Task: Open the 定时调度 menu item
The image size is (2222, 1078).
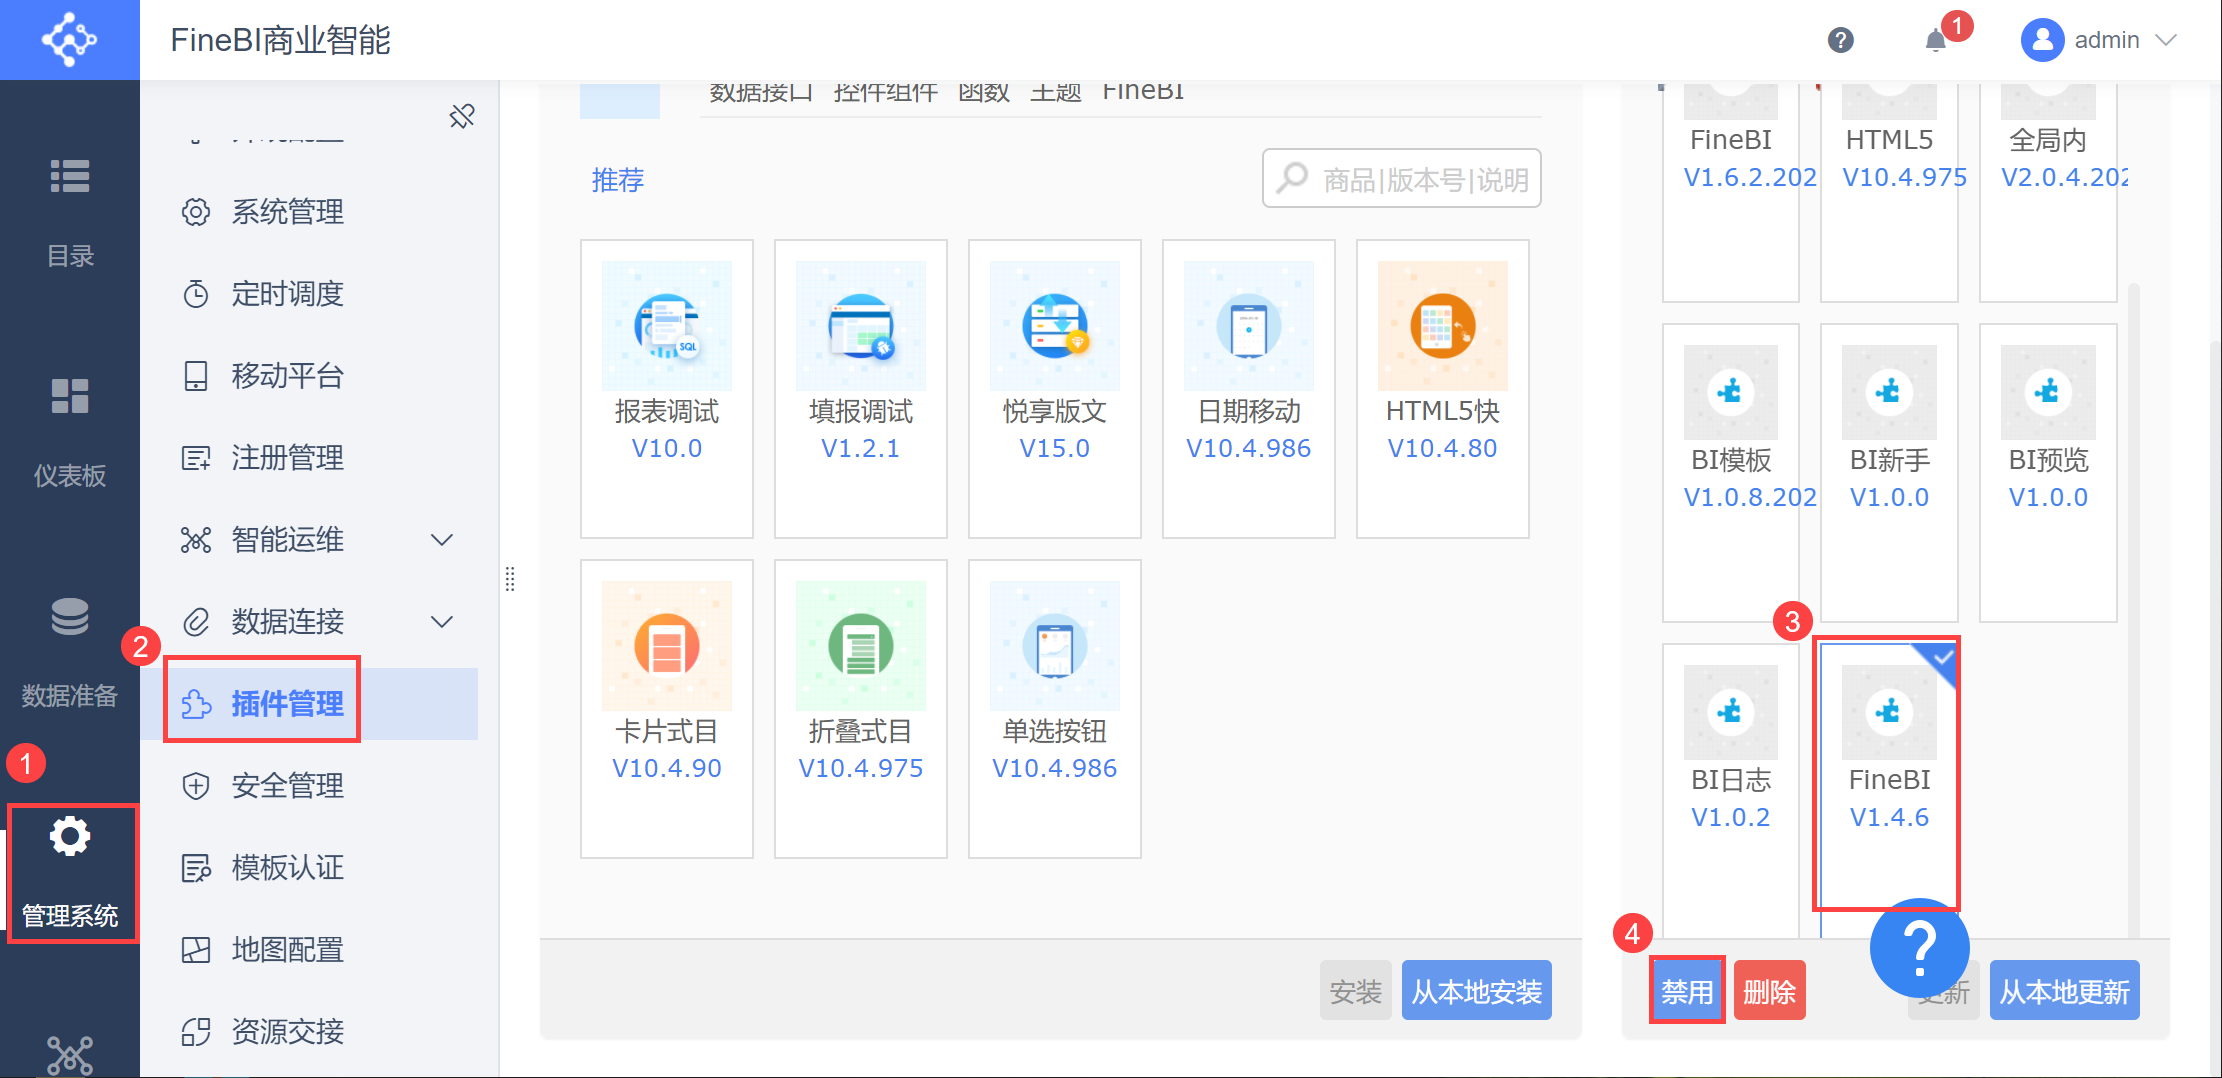Action: [288, 294]
